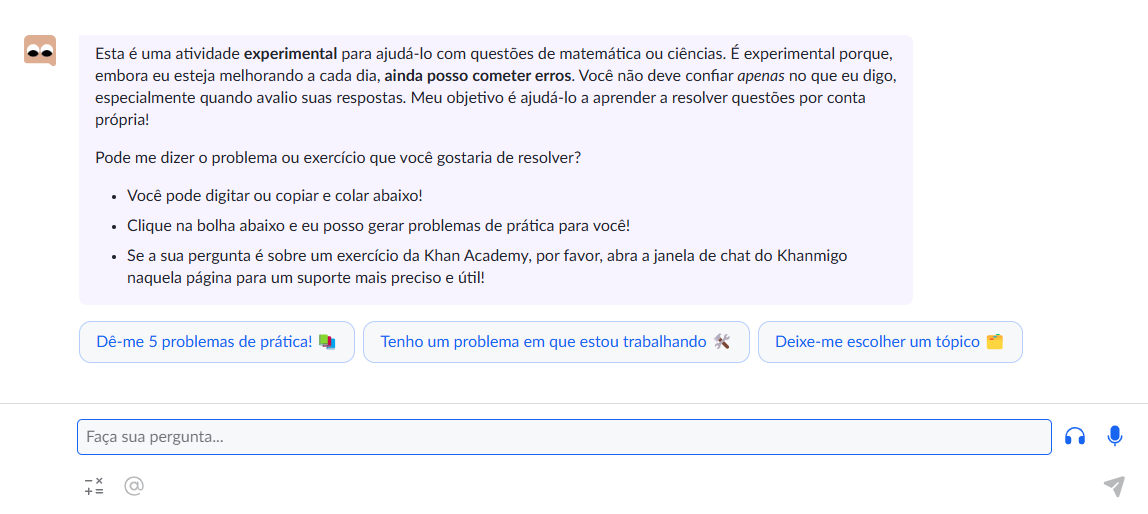1148x514 pixels.
Task: Focus the "Faça sua pergunta..." input field
Action: pyautogui.click(x=564, y=437)
